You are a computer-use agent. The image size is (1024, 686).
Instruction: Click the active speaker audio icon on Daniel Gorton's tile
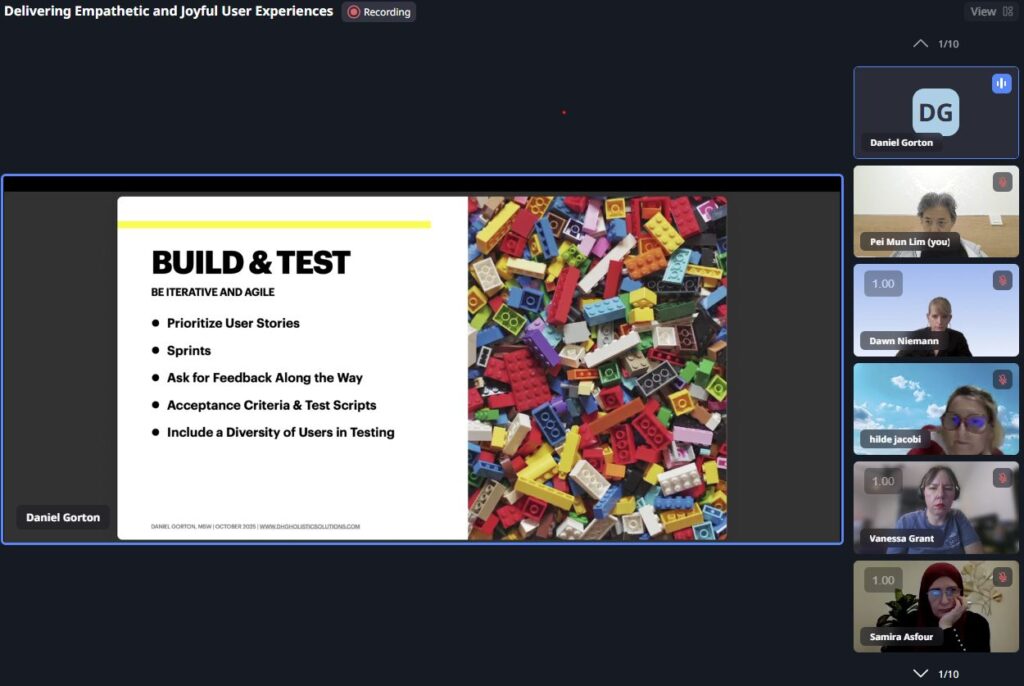tap(1001, 84)
